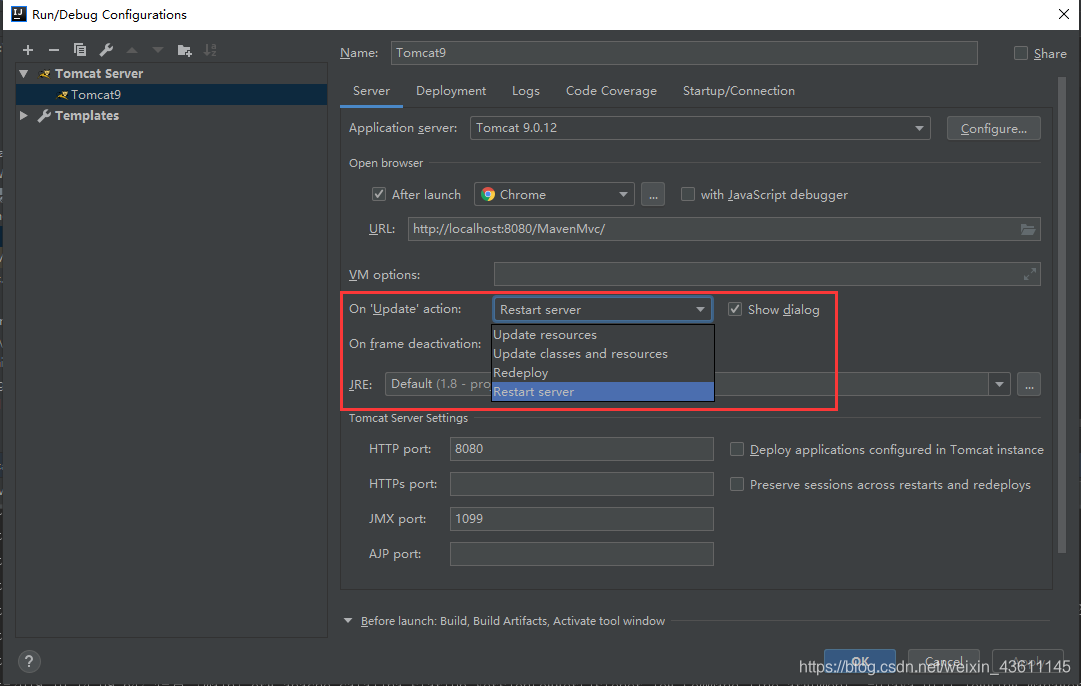Expand VM options field with arrows icon
The height and width of the screenshot is (686, 1081).
click(1029, 274)
